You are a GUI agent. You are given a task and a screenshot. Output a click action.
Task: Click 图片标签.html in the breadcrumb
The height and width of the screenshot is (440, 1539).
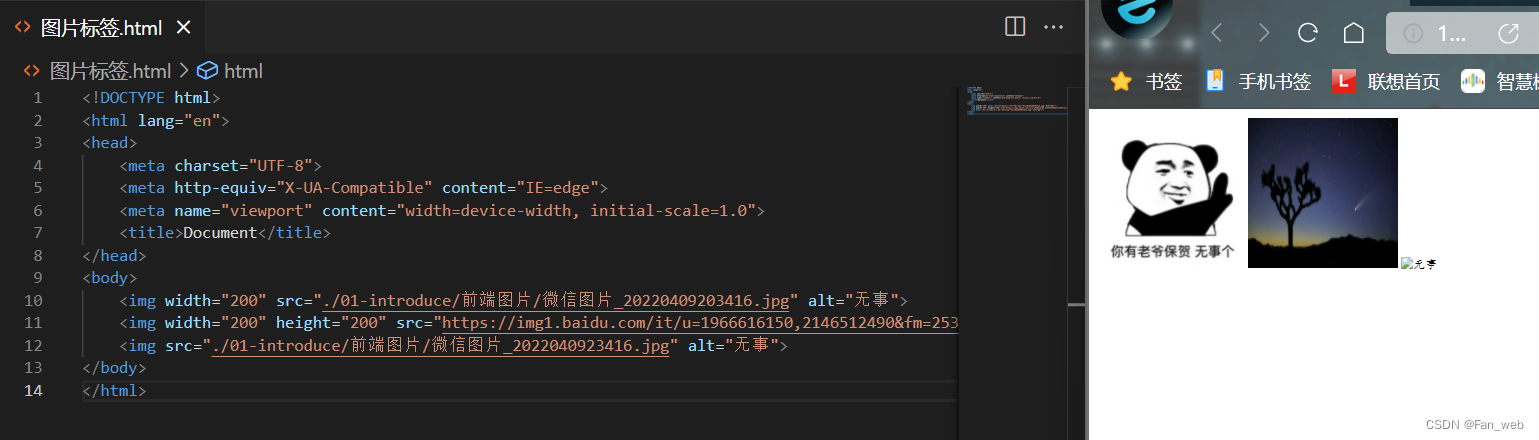(110, 71)
